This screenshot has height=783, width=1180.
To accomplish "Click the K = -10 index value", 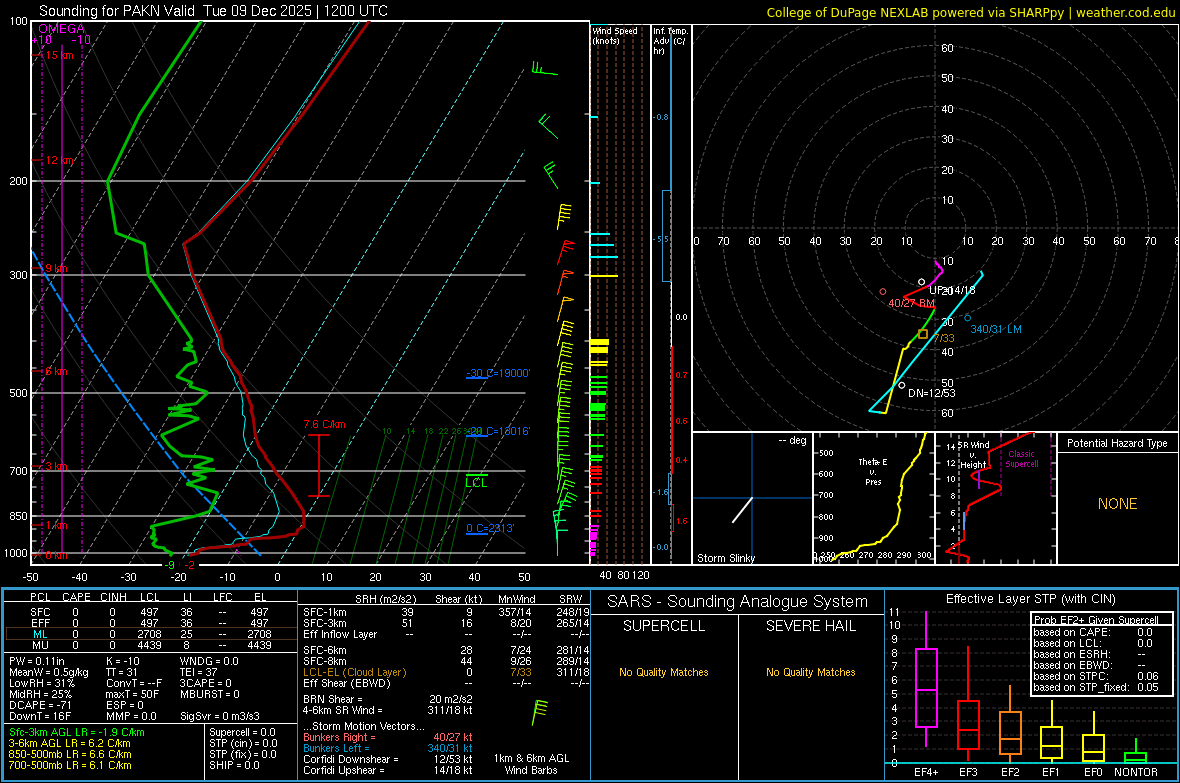I will coord(123,661).
